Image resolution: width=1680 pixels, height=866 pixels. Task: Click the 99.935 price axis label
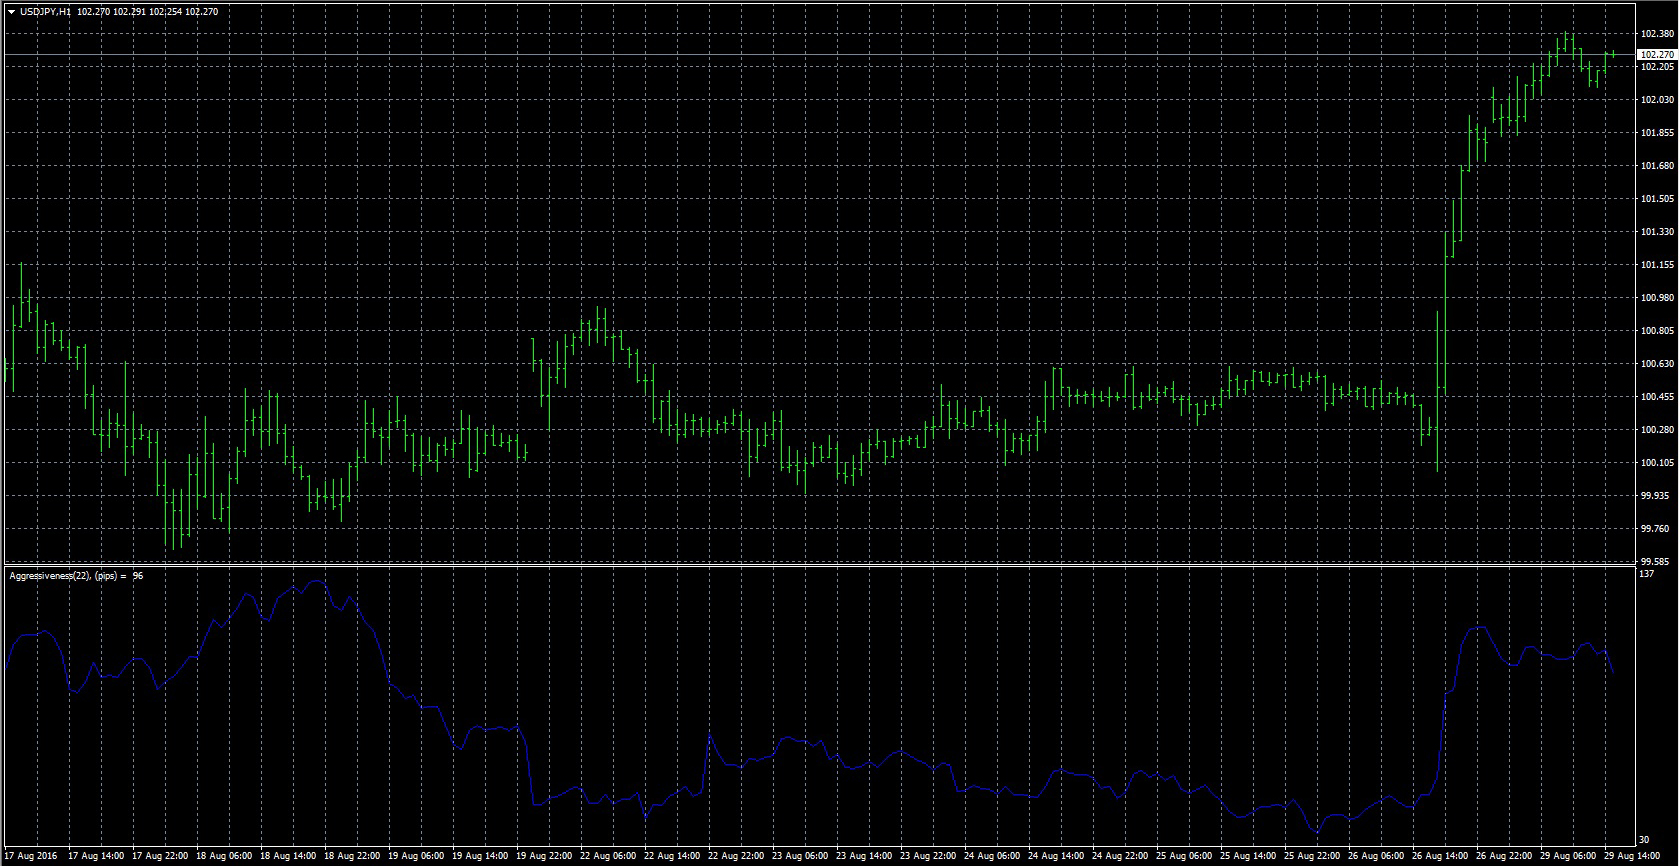(x=1655, y=496)
